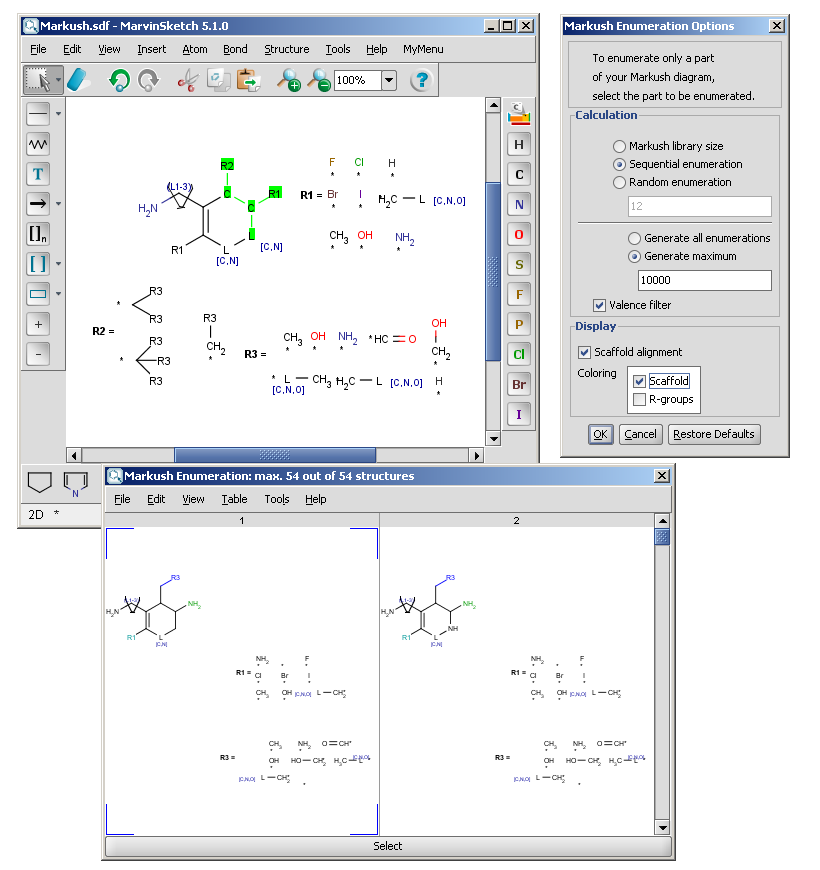Choose Generate all enumerations option
The width and height of the screenshot is (820, 870).
pos(634,238)
